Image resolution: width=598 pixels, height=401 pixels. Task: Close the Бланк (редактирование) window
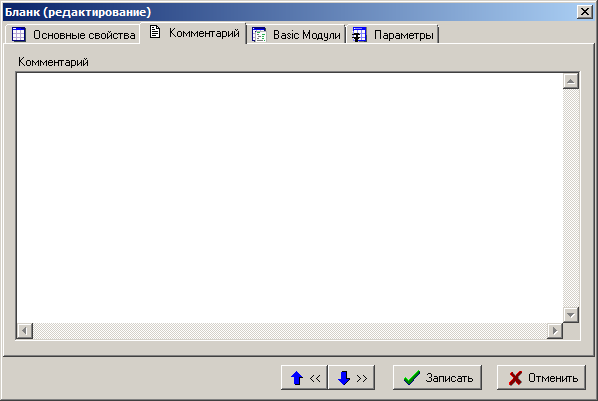(585, 12)
